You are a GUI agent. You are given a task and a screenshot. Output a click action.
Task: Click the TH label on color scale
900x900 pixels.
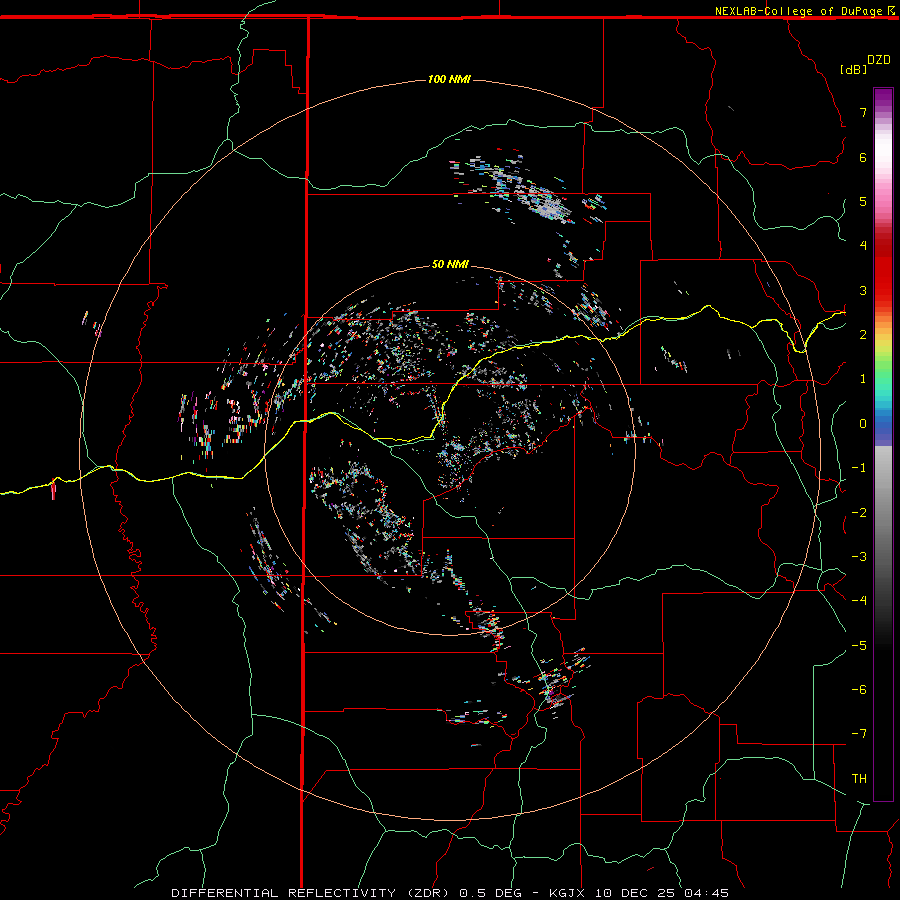click(859, 778)
